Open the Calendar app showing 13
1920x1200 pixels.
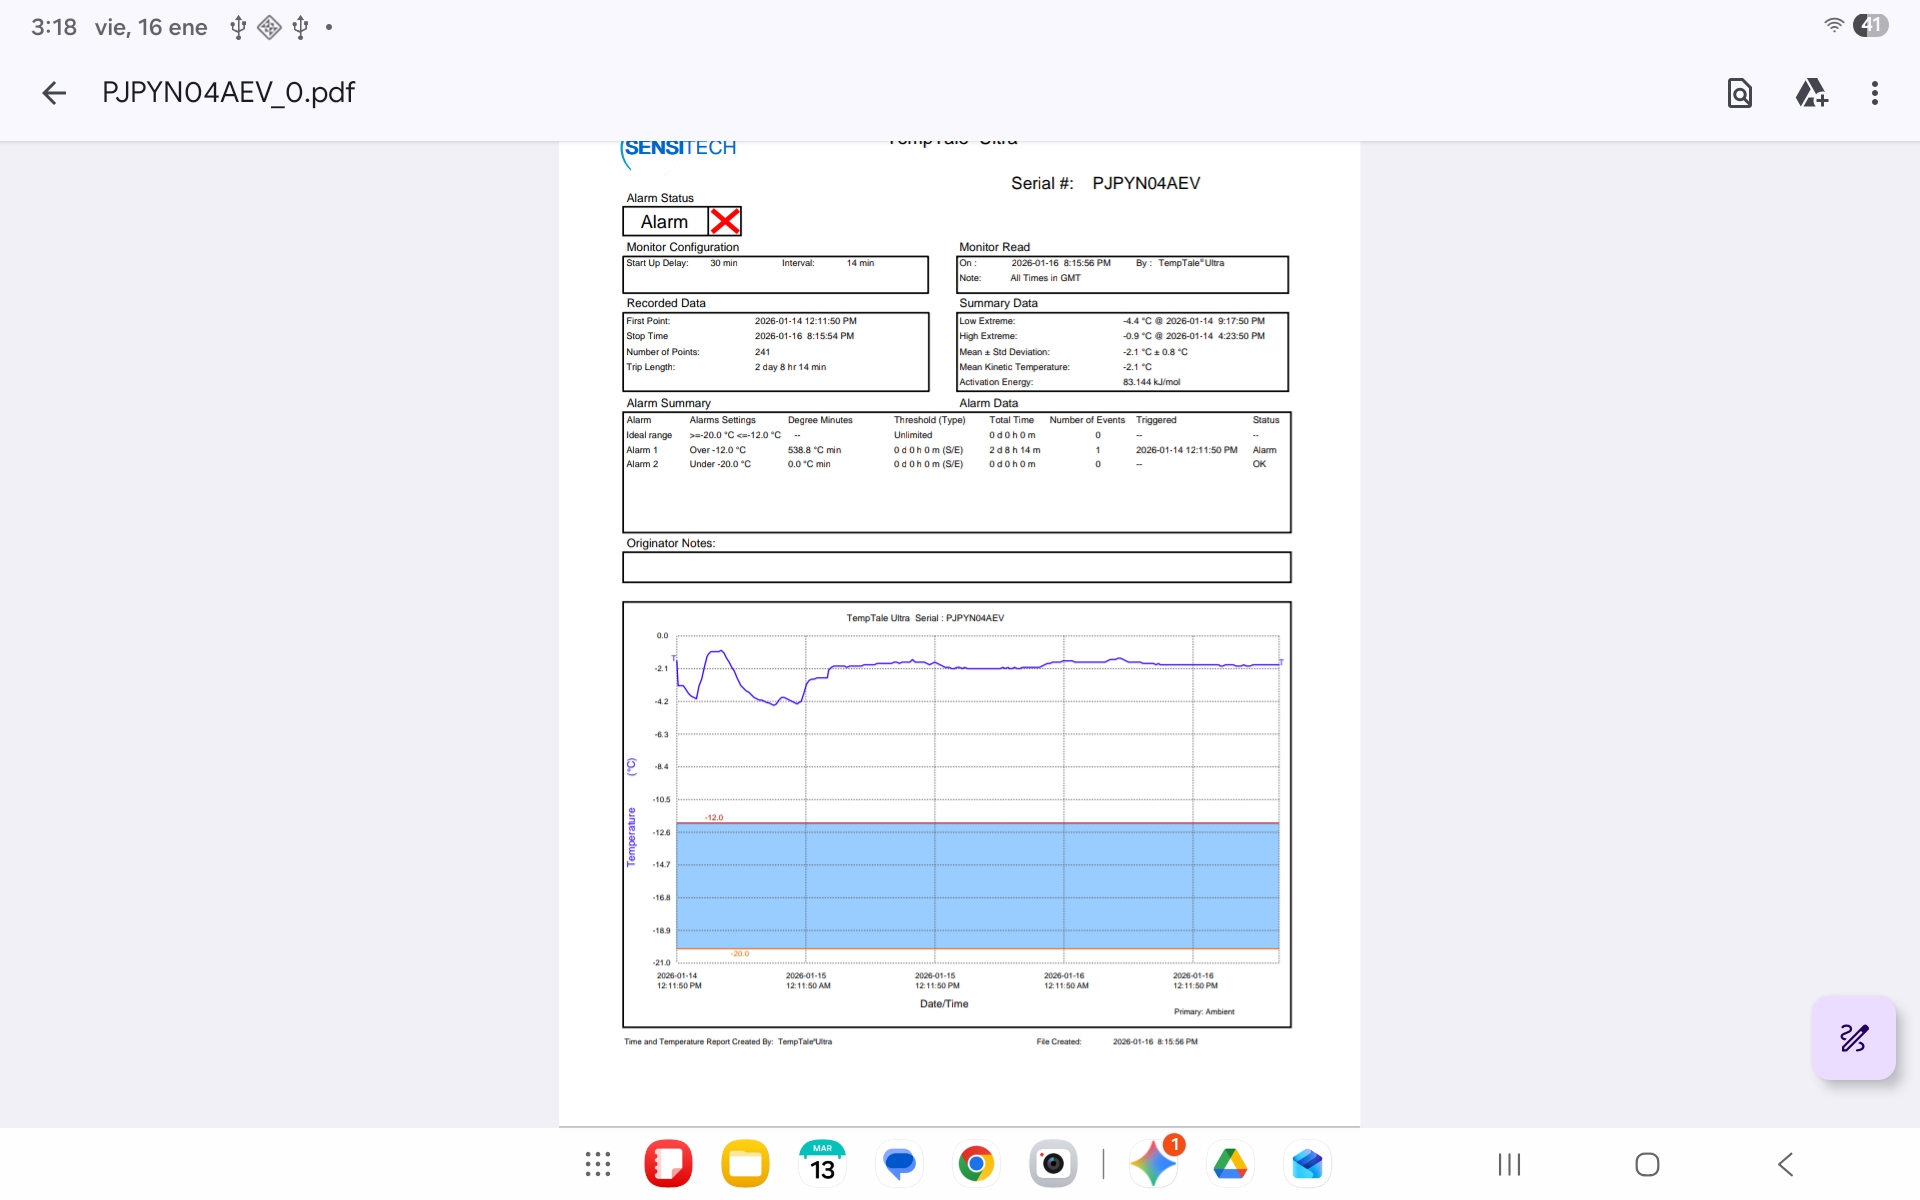tap(822, 1164)
